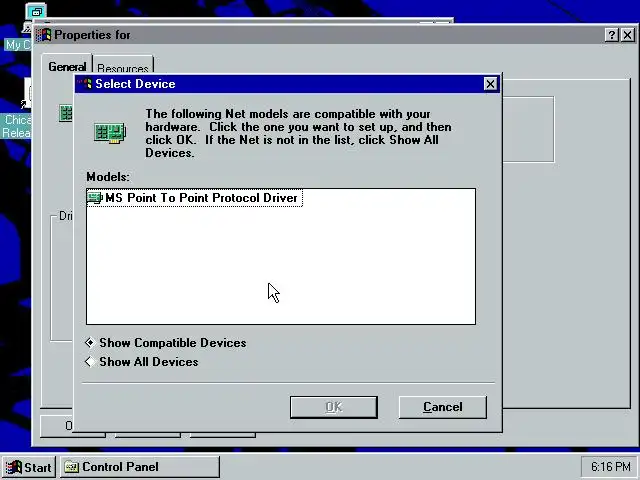This screenshot has height=480, width=640.
Task: Select MS Point To Point Protocol Driver entry
Action: [195, 198]
